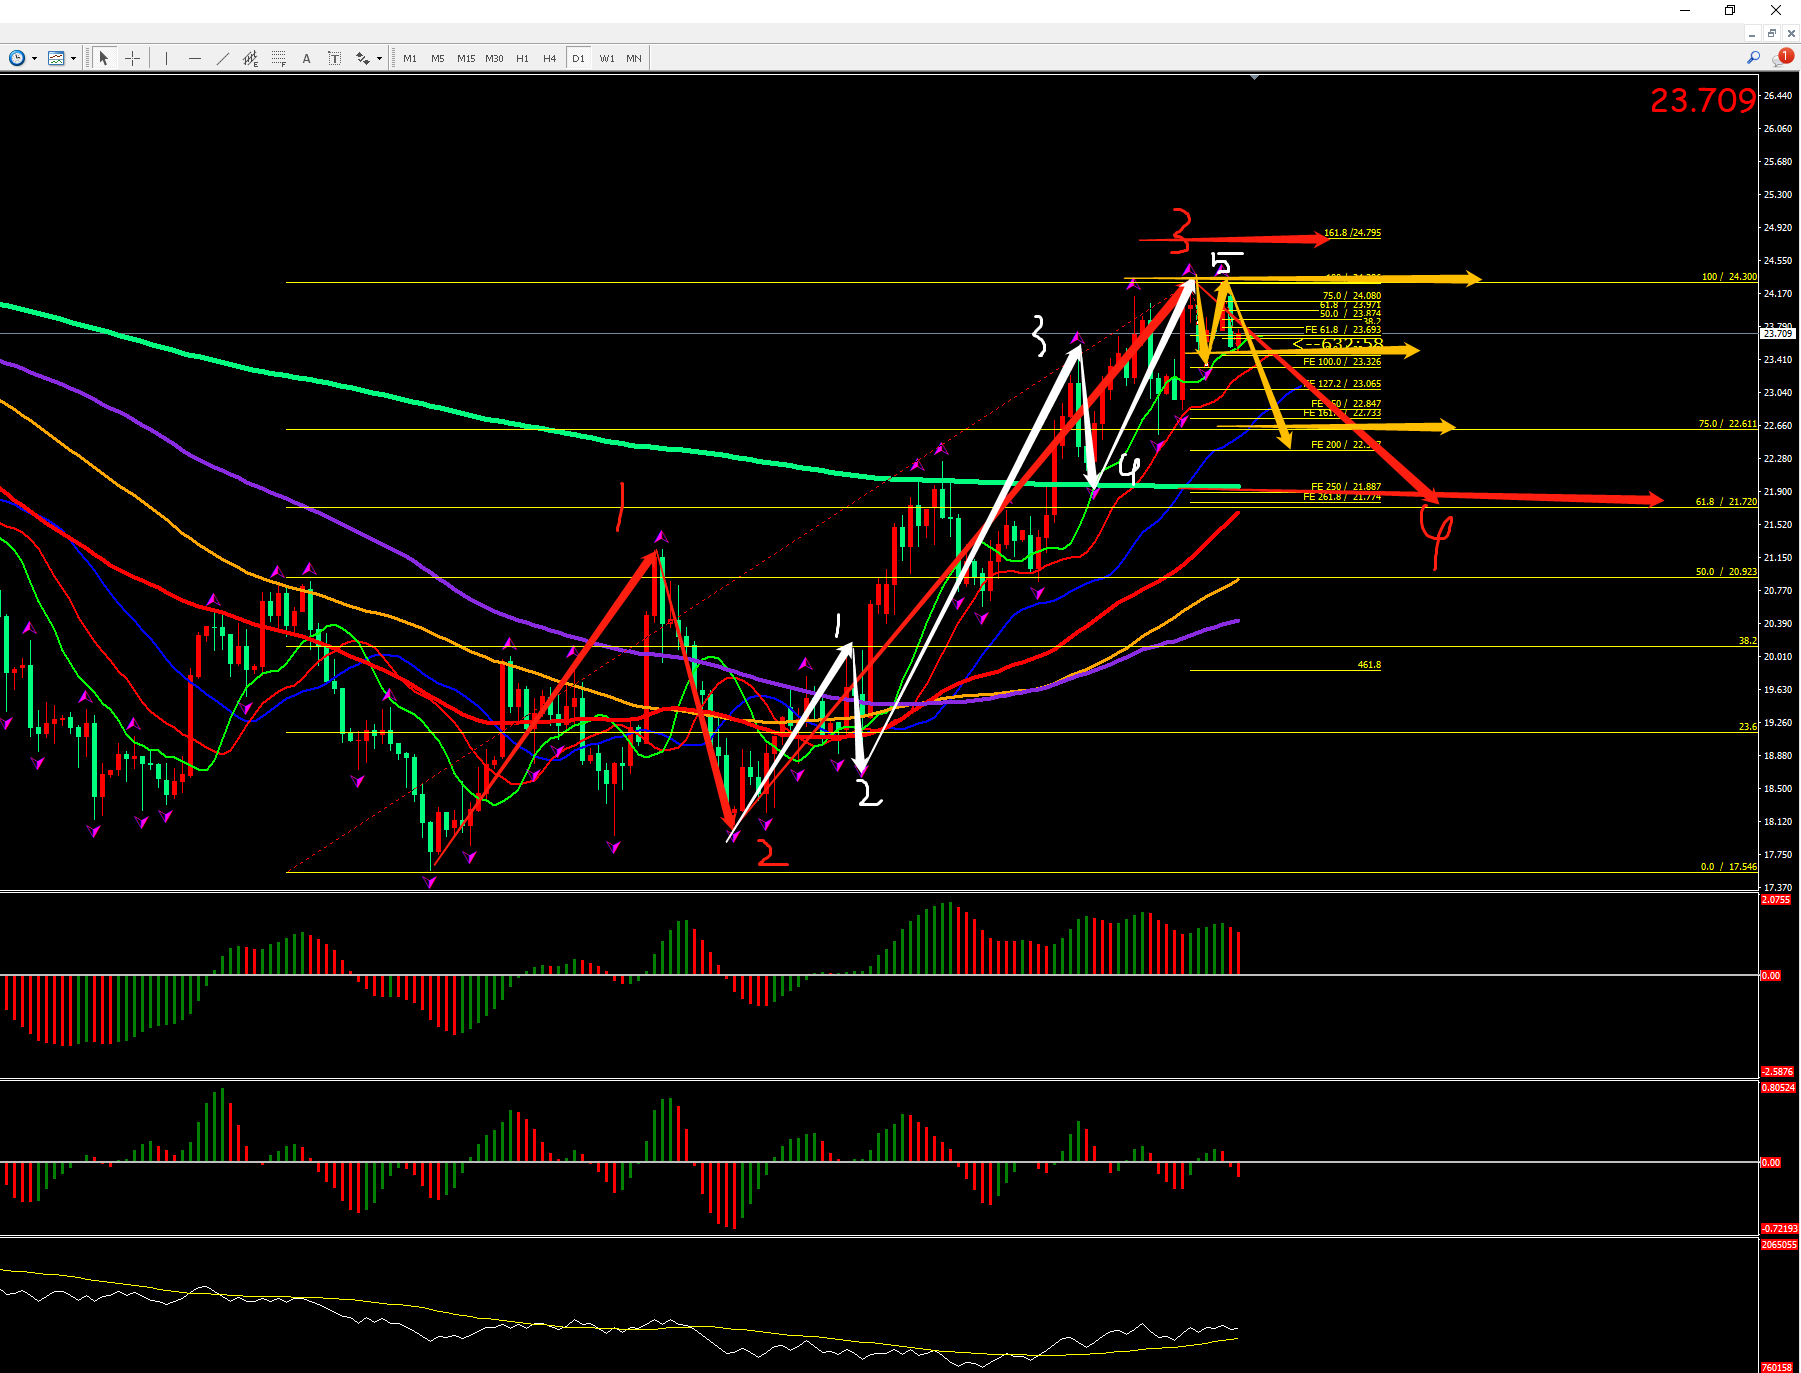The image size is (1801, 1373).
Task: Pick the trendline drawing tool
Action: (x=222, y=59)
